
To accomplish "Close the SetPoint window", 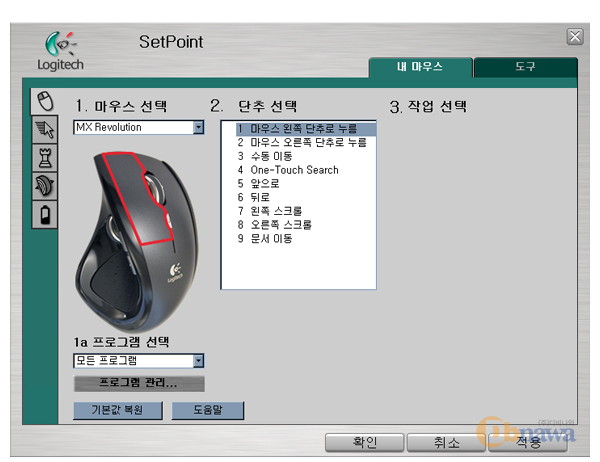I will [575, 37].
